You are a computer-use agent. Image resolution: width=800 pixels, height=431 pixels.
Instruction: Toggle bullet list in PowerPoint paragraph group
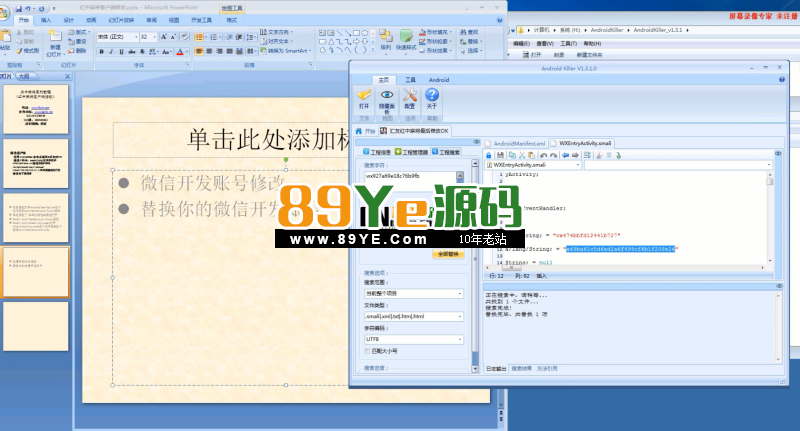point(199,37)
